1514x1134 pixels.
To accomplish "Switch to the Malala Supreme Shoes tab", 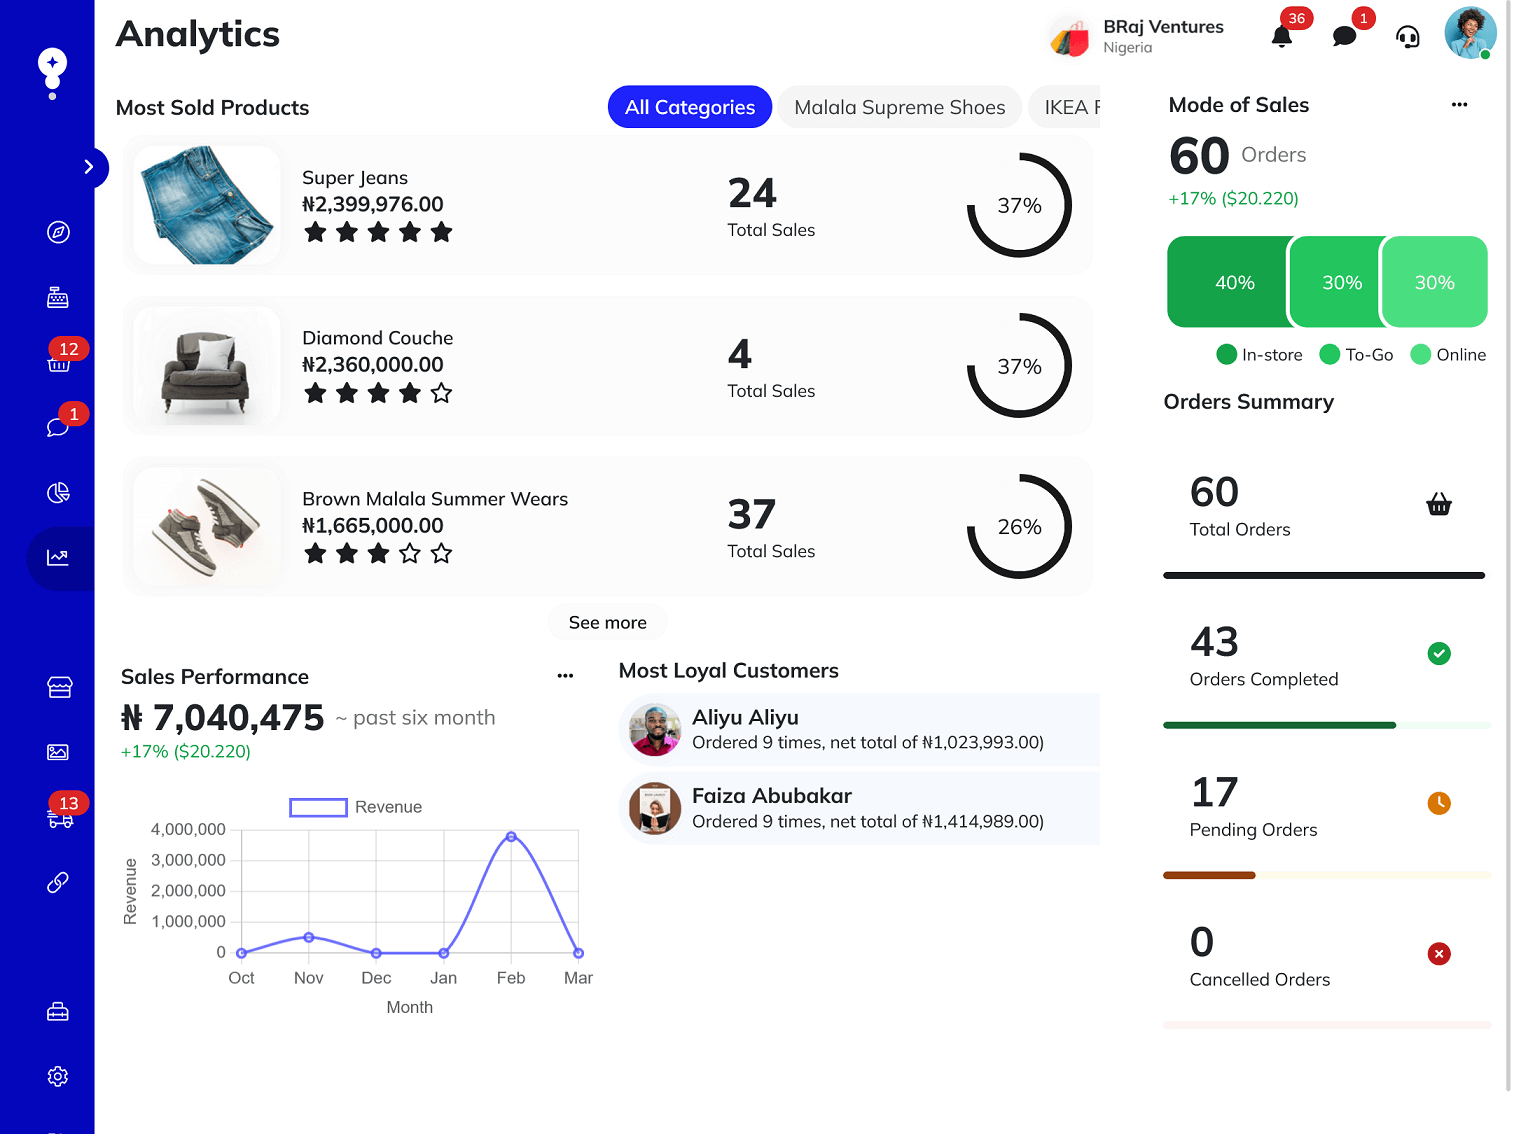I will pyautogui.click(x=899, y=107).
